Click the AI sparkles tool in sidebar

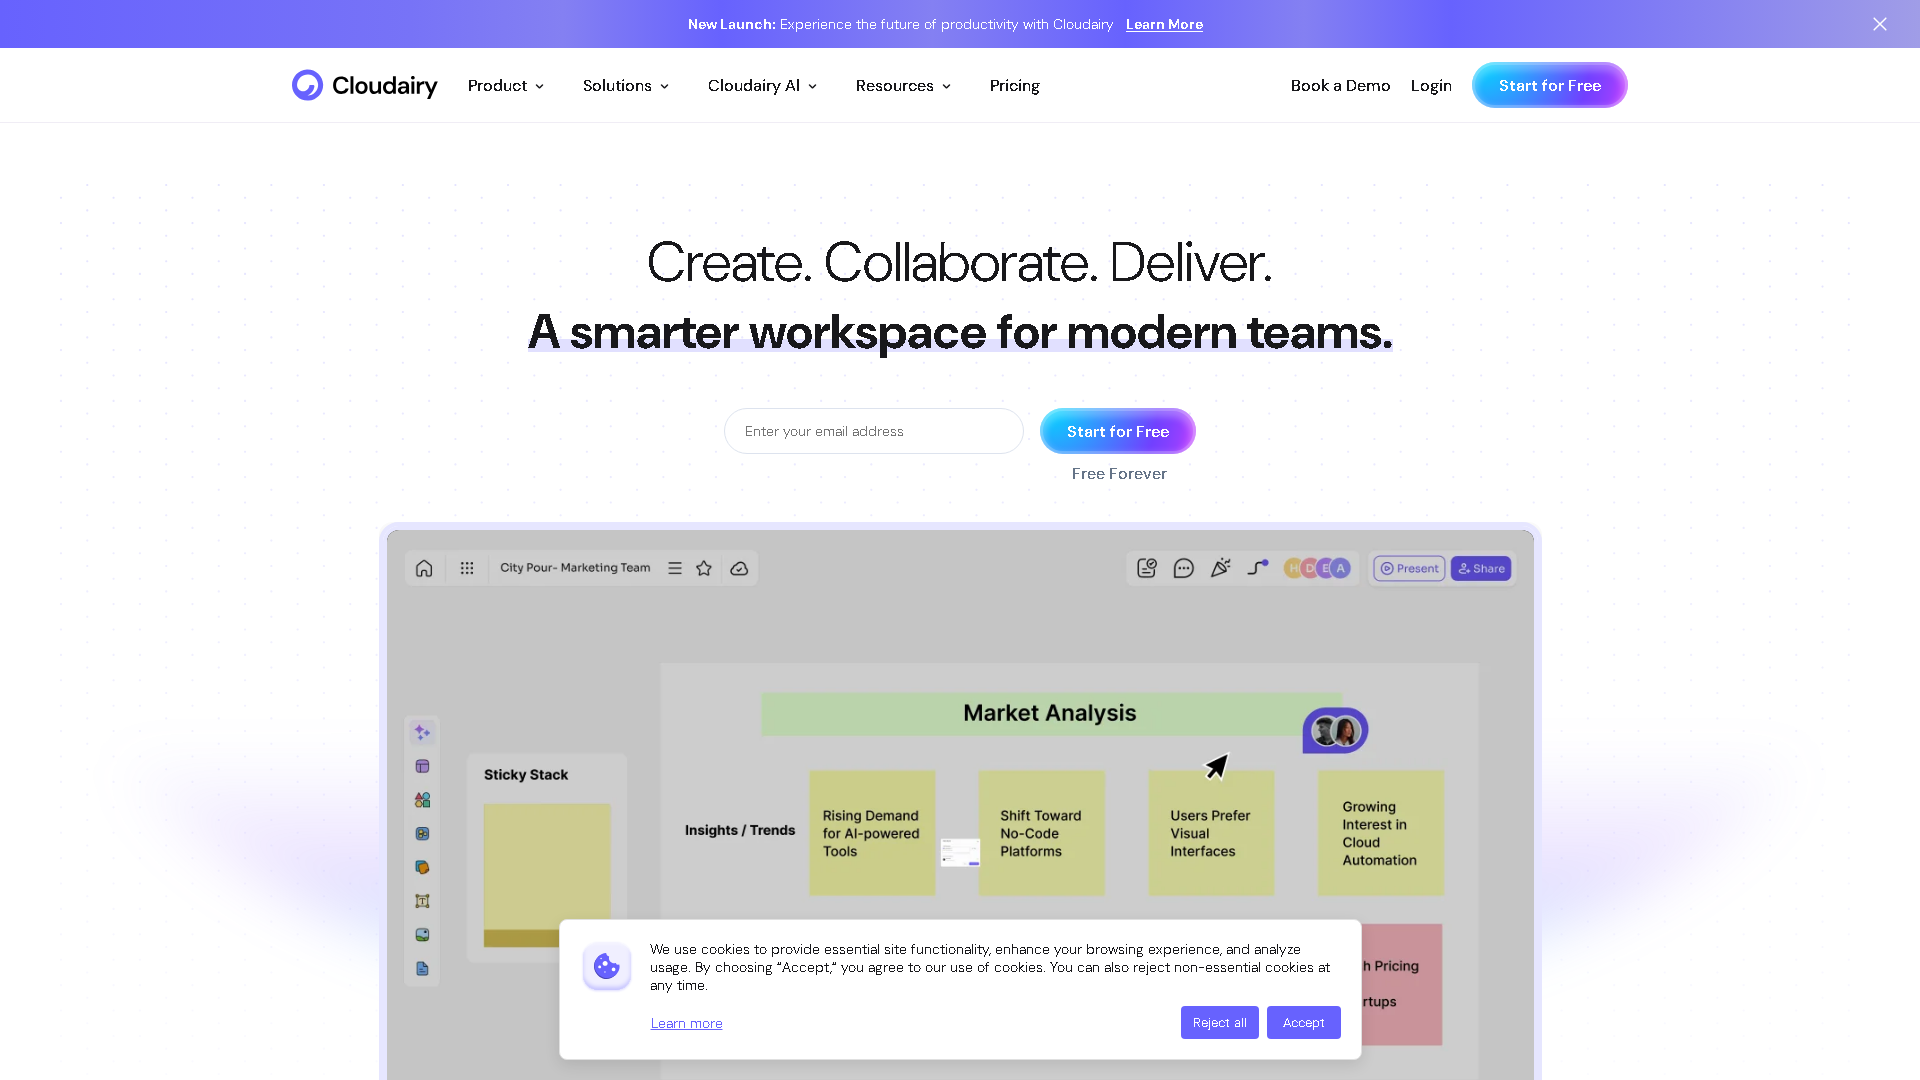coord(422,732)
